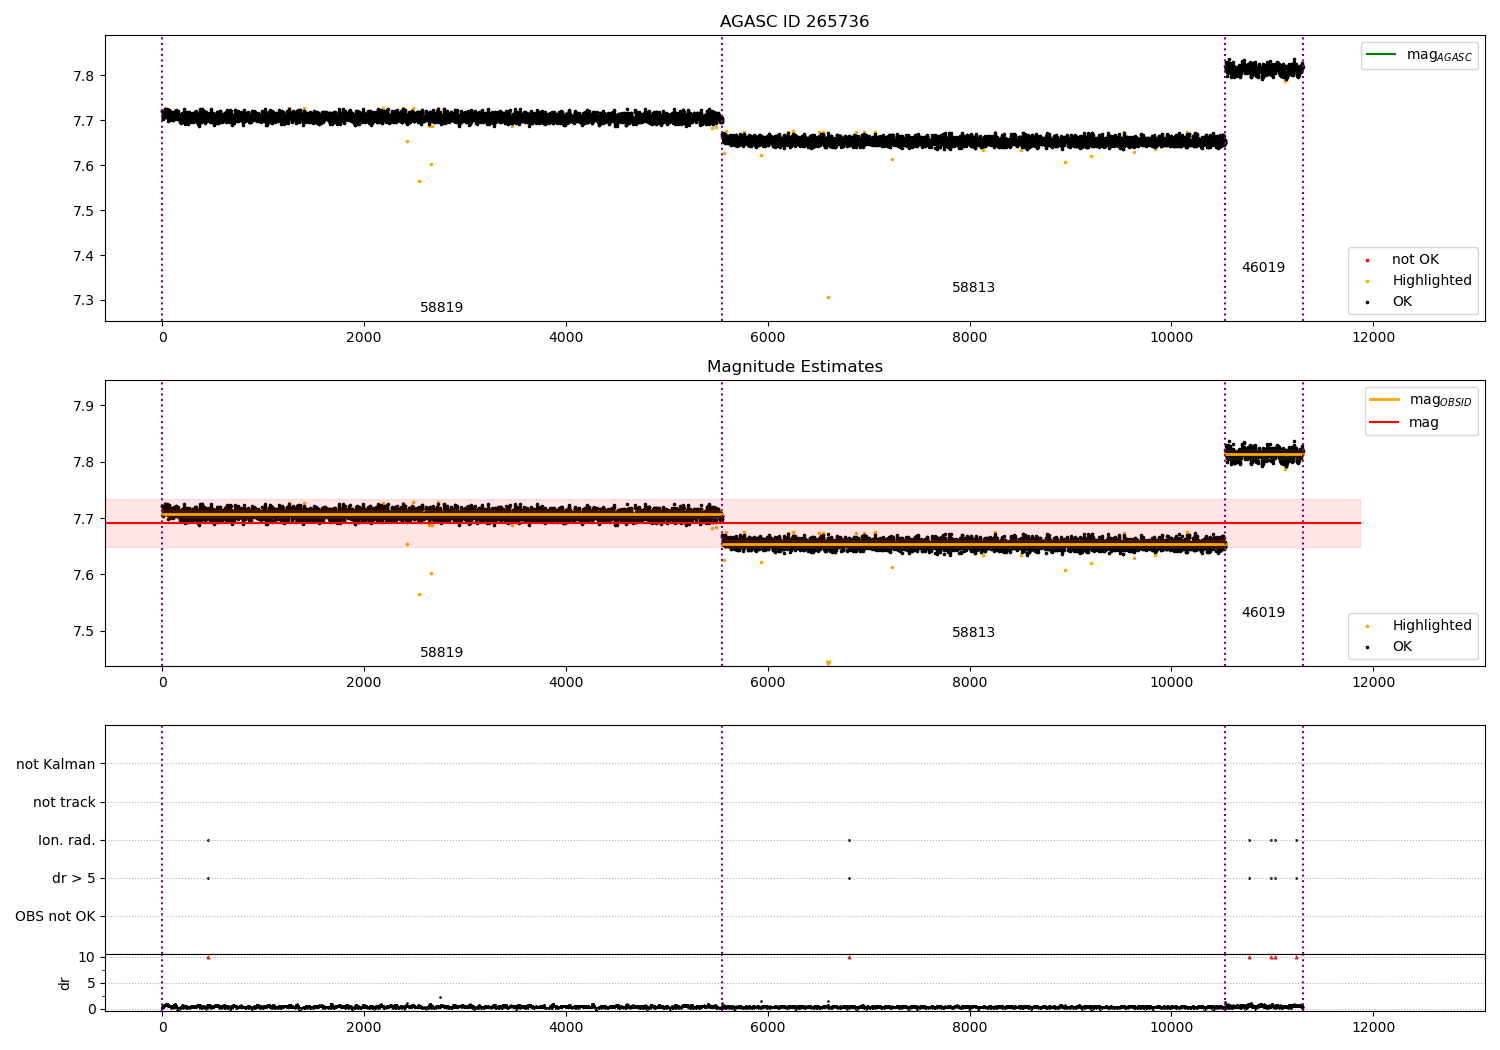Select the red 'mag' line legend entry
The height and width of the screenshot is (1050, 1500).
(1404, 423)
